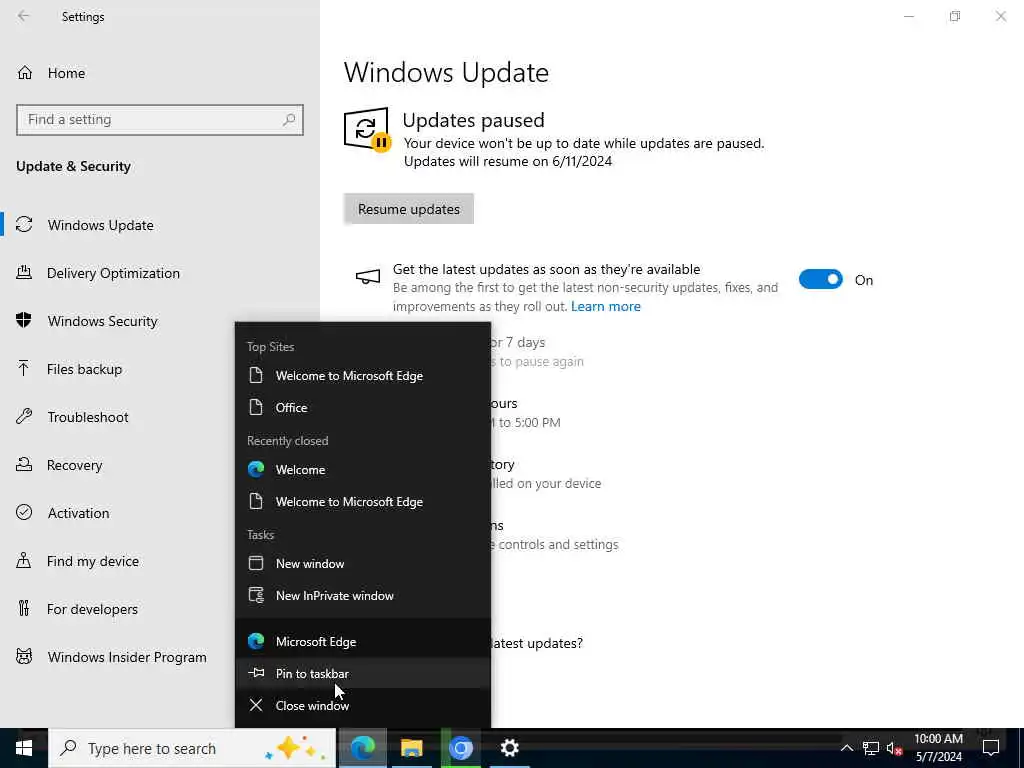
Task: Click the Updates paused status icon
Action: tap(367, 129)
